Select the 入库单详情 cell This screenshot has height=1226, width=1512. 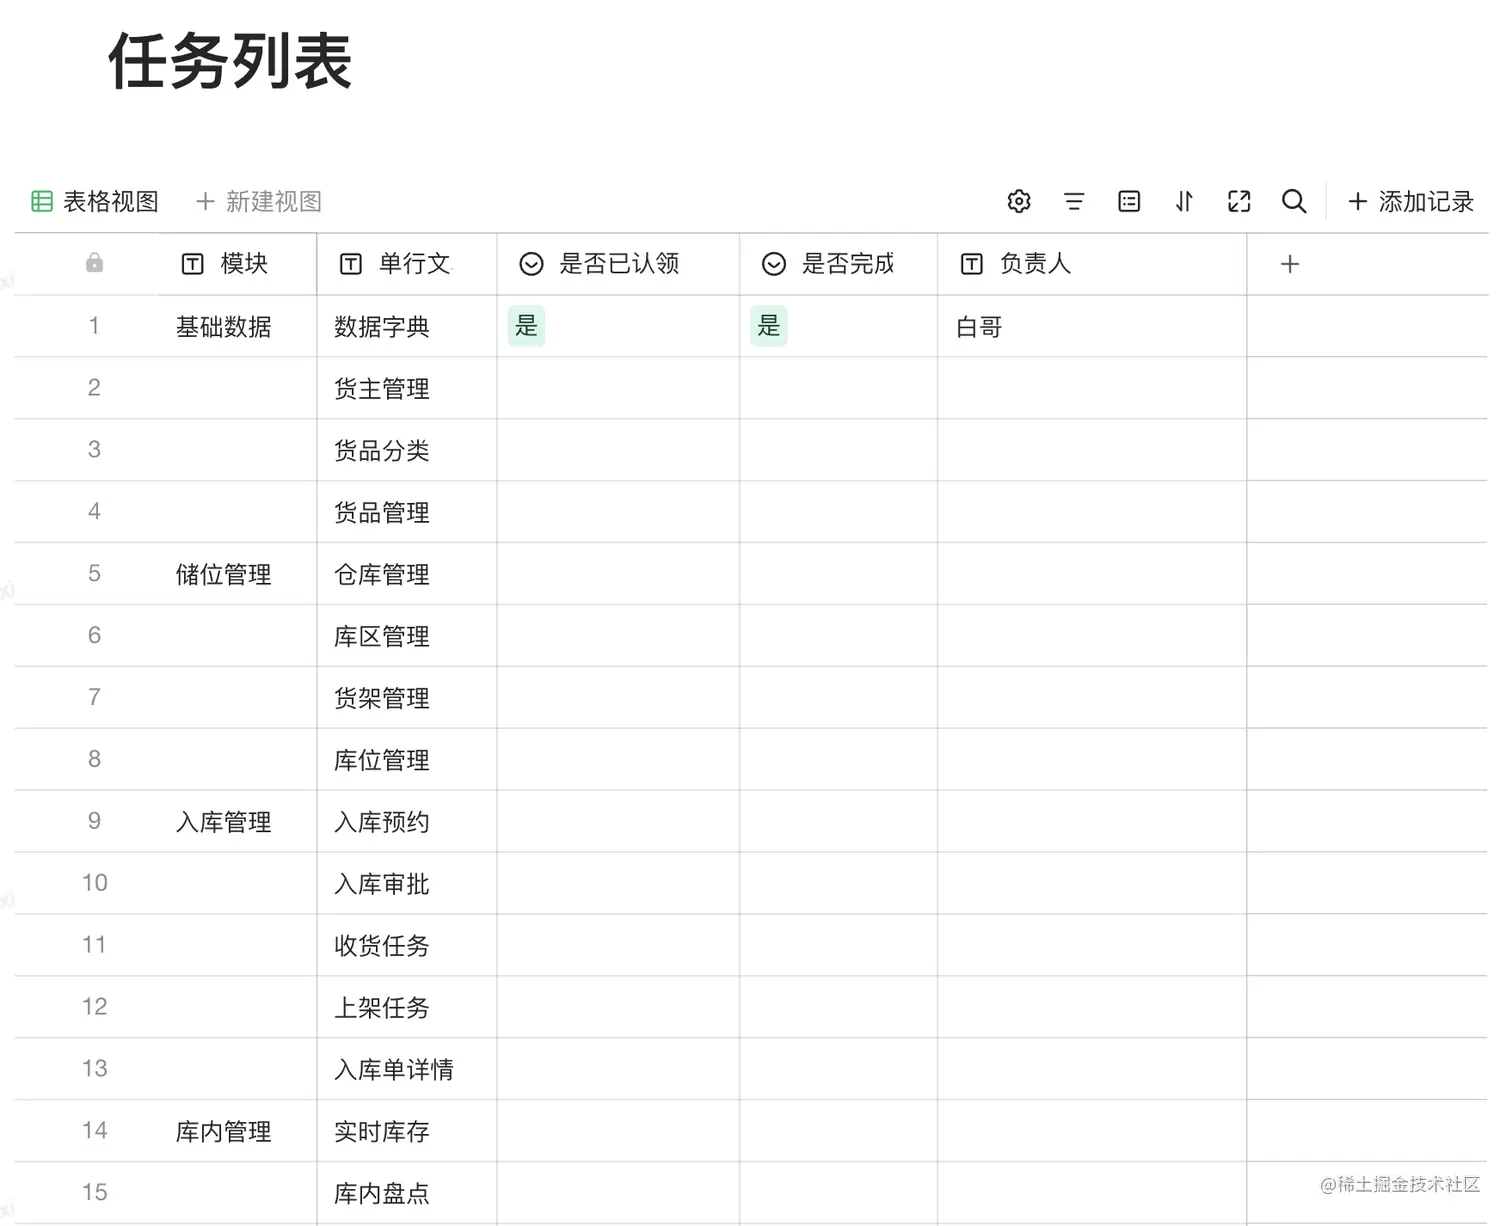407,1070
